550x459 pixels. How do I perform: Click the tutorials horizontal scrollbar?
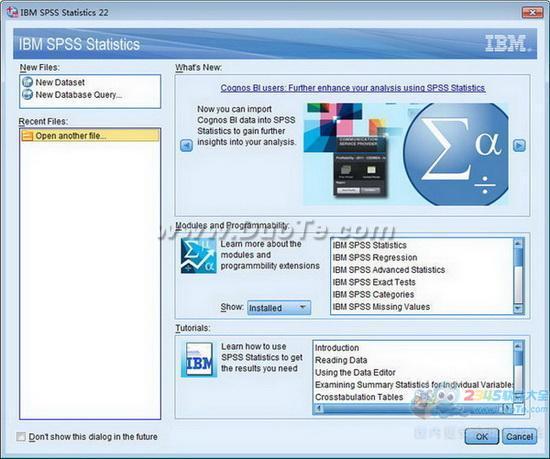click(413, 409)
